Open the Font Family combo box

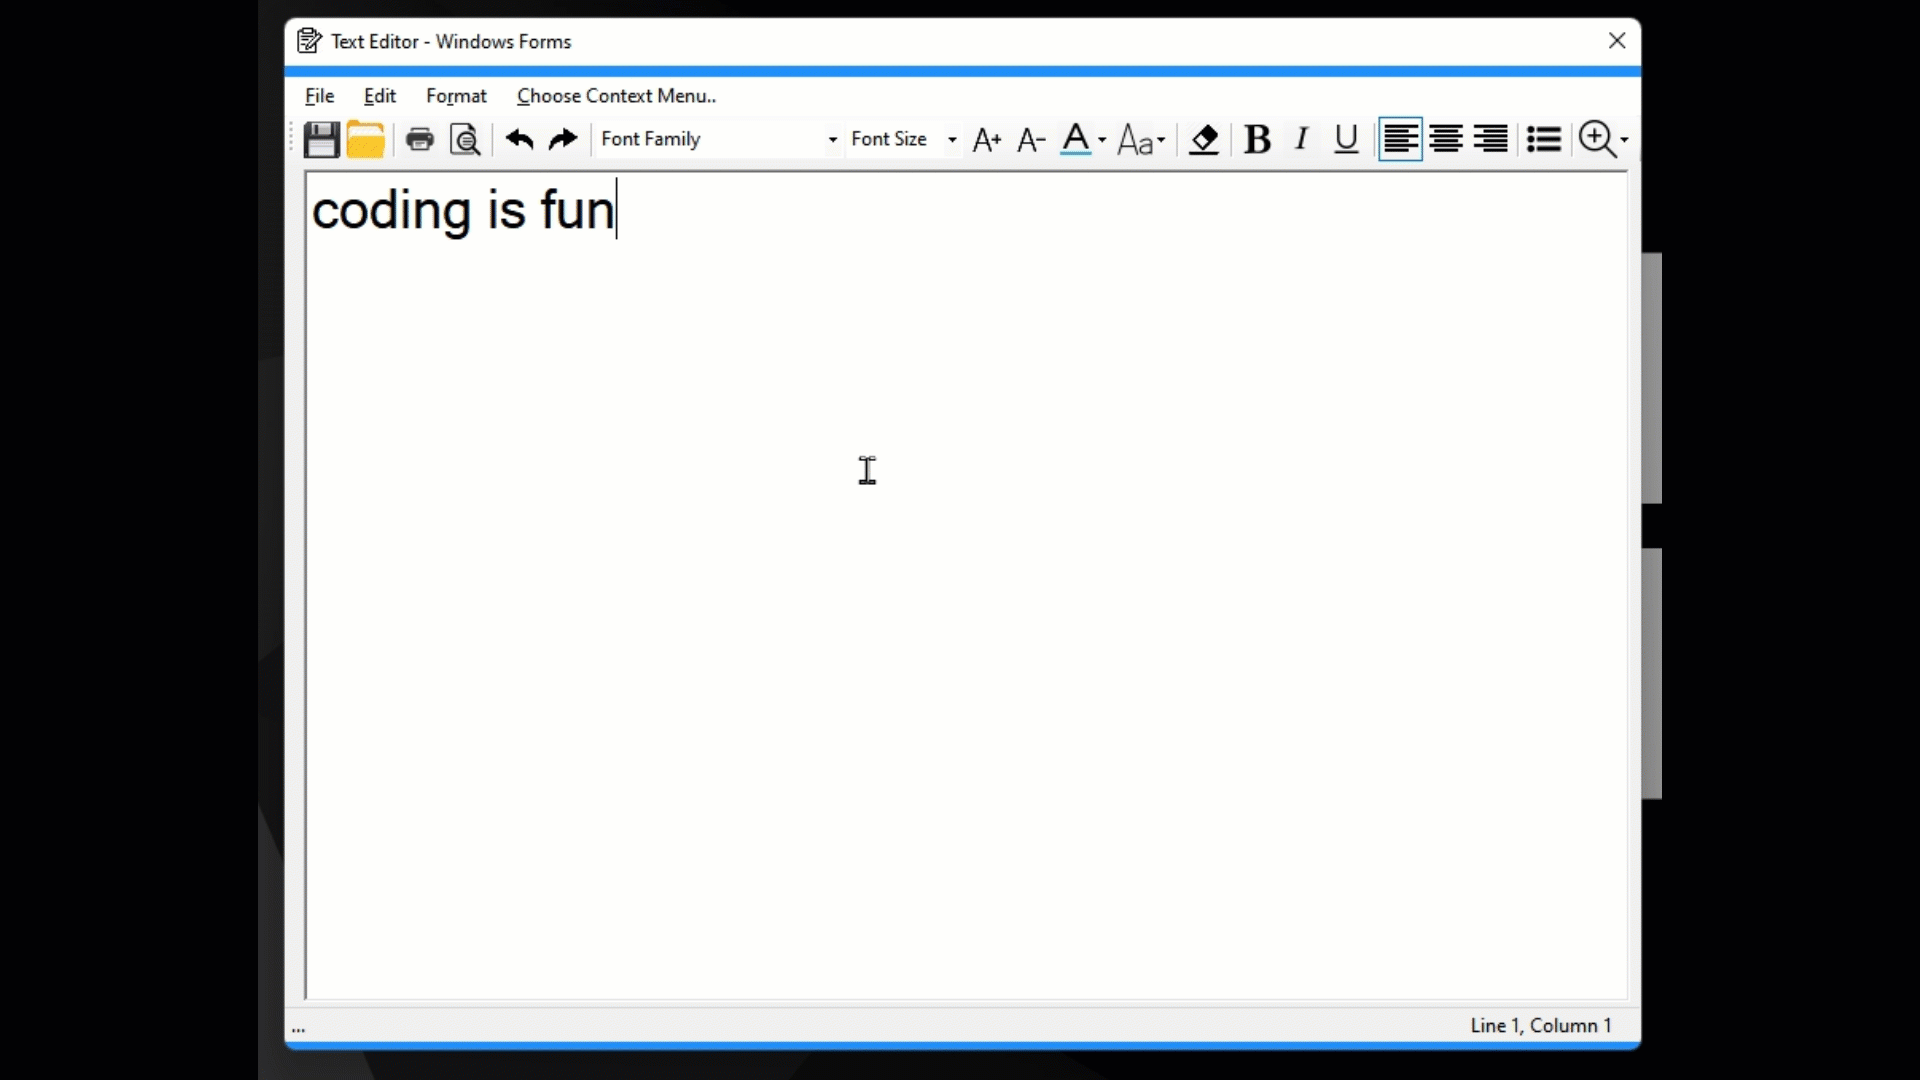718,139
